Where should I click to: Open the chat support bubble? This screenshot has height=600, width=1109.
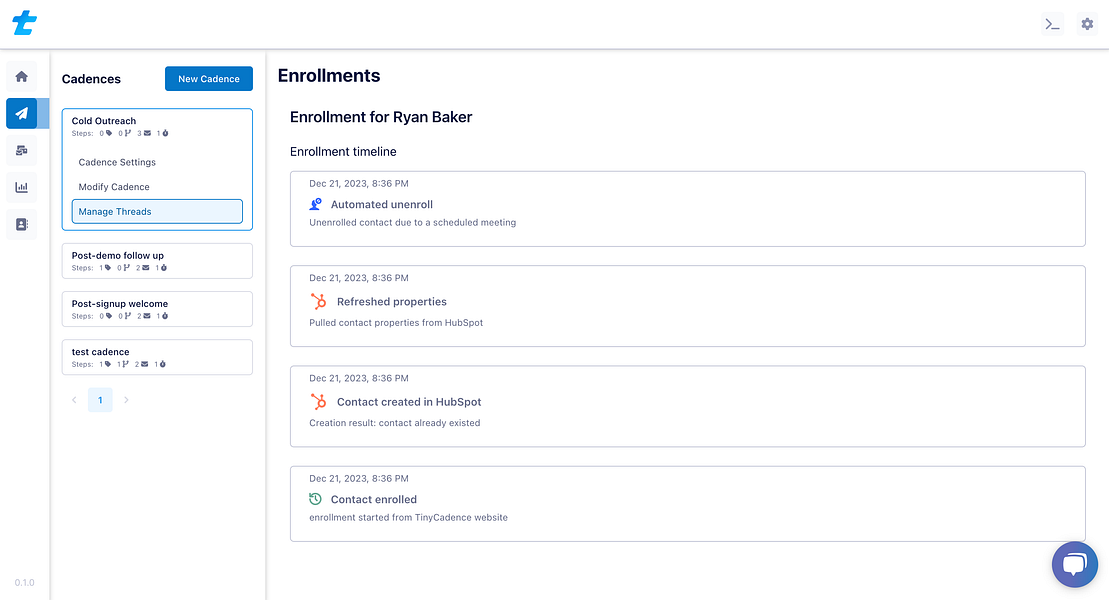tap(1074, 565)
